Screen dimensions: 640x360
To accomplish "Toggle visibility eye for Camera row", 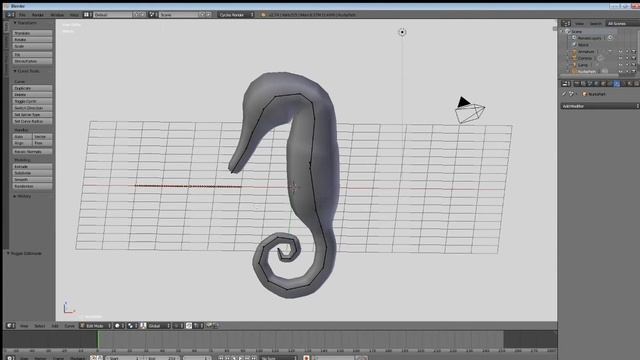I will coord(620,58).
